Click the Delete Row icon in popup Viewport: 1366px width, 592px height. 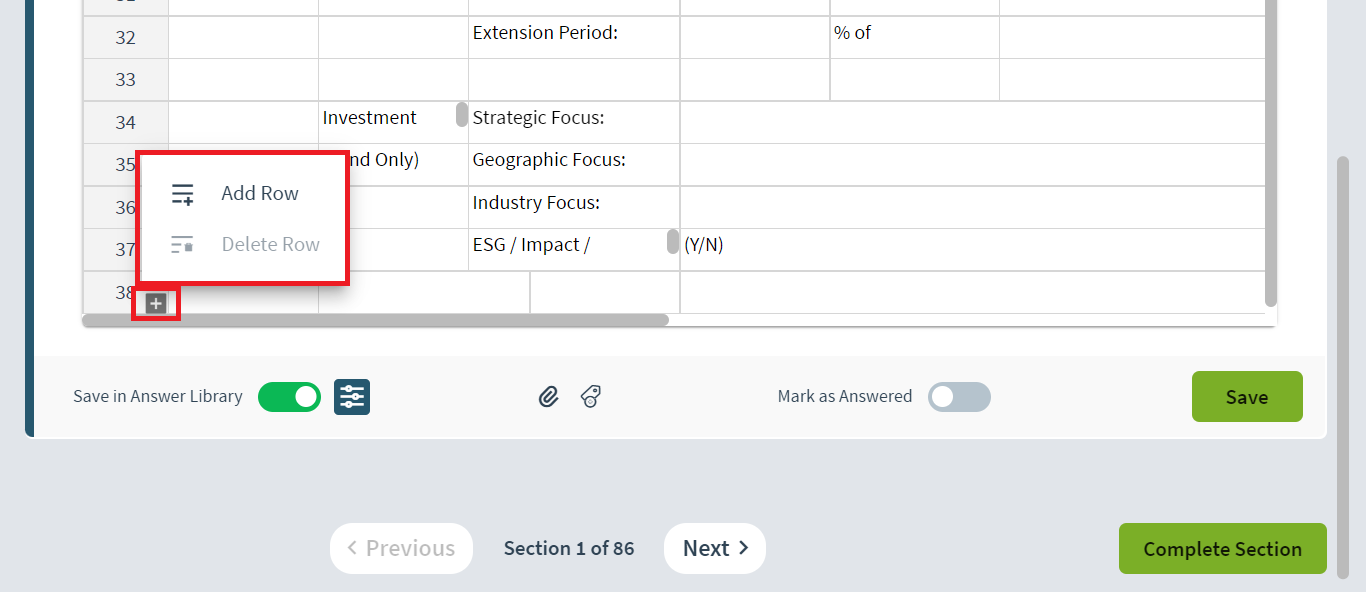(182, 245)
